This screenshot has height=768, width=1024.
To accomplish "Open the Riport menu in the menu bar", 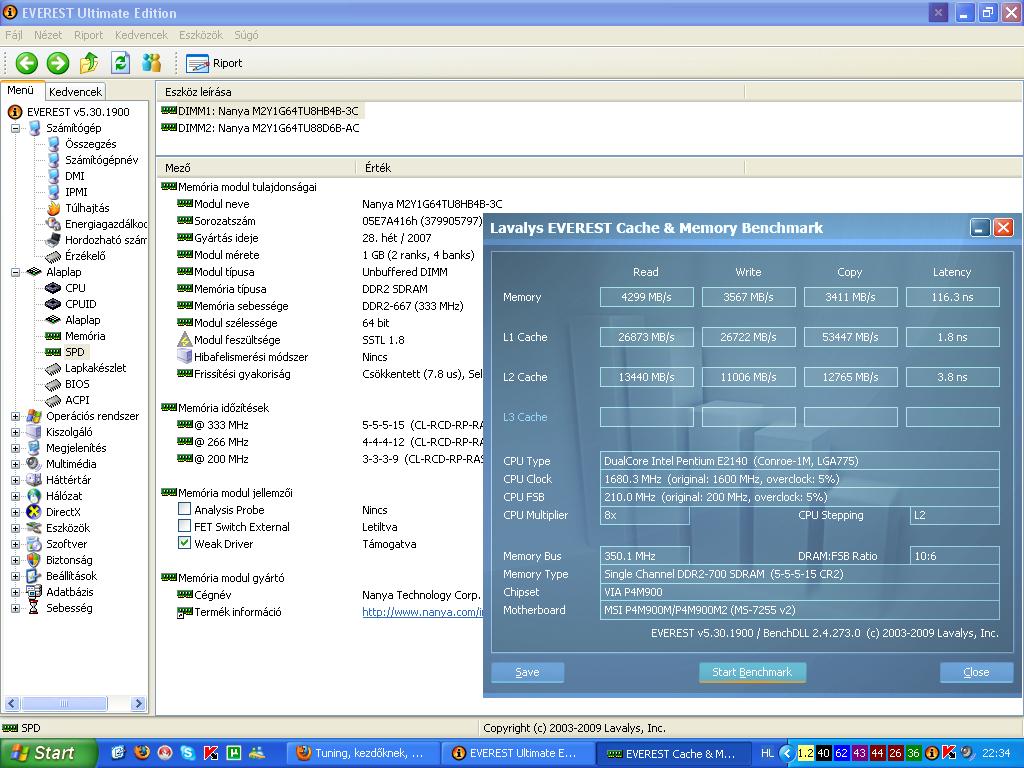I will [x=88, y=35].
